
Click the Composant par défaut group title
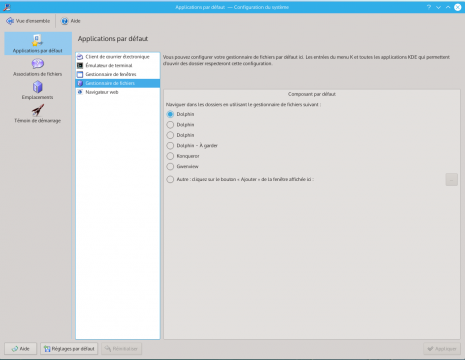pos(312,94)
